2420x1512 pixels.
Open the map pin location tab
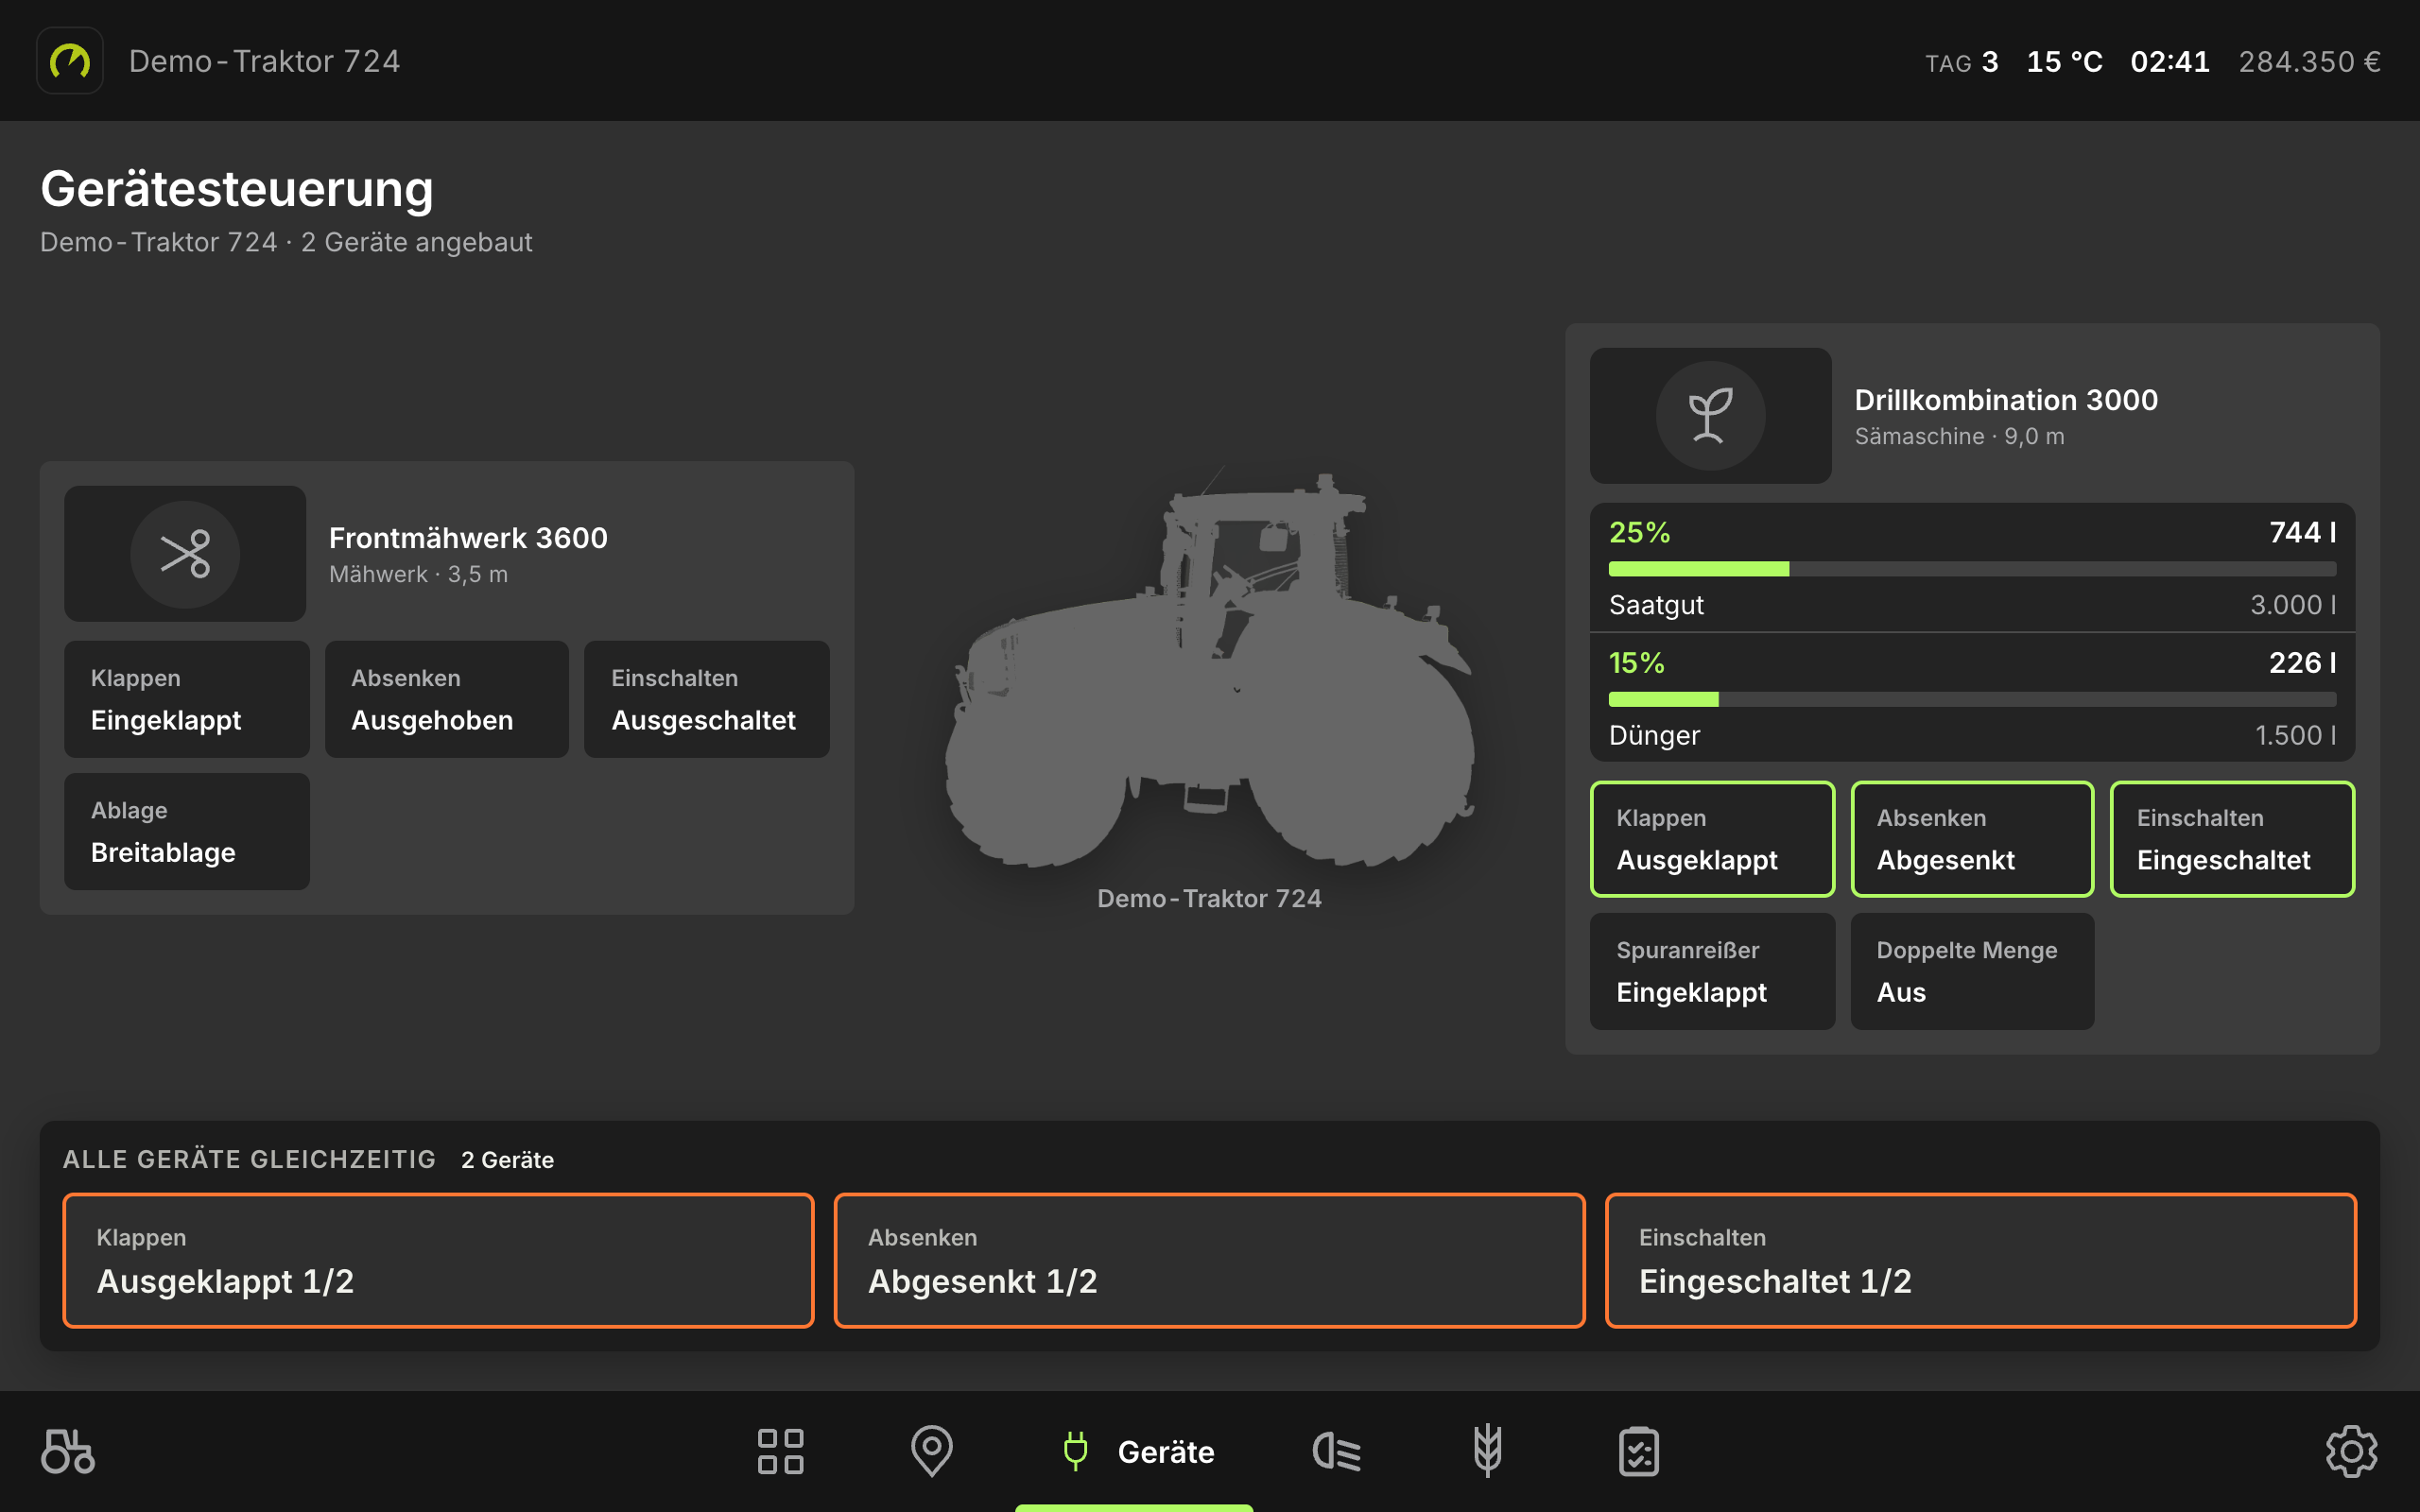[931, 1451]
